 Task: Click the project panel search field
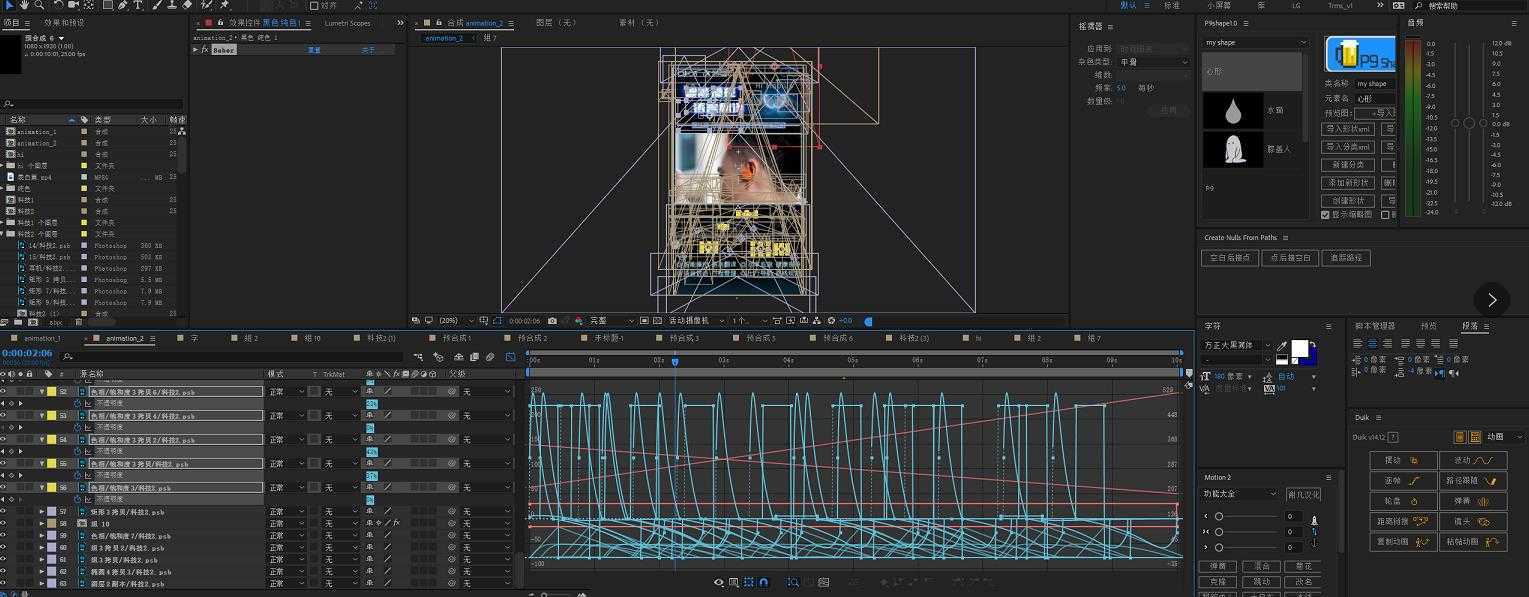click(95, 104)
